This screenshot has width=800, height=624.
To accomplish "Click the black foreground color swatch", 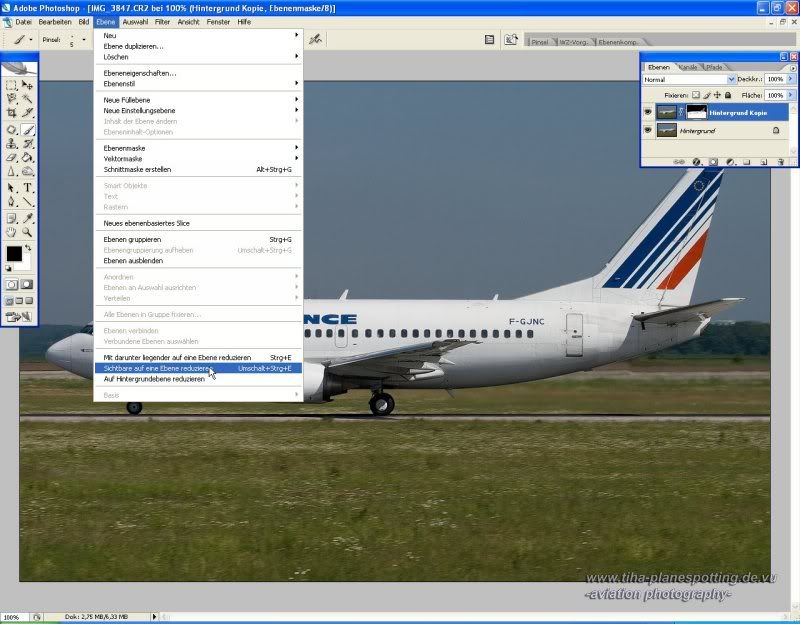I will pos(14,254).
